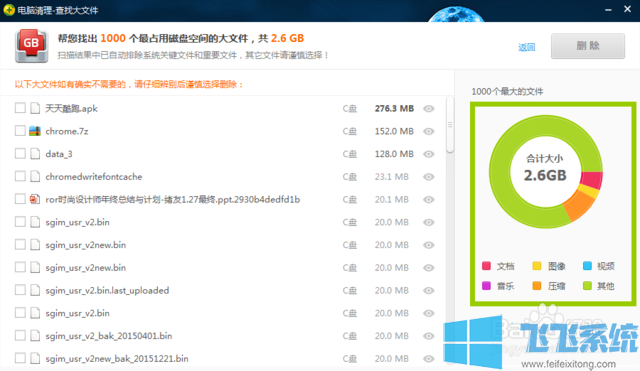The width and height of the screenshot is (640, 371).
Task: Click the red GB disk icon
Action: (31, 46)
